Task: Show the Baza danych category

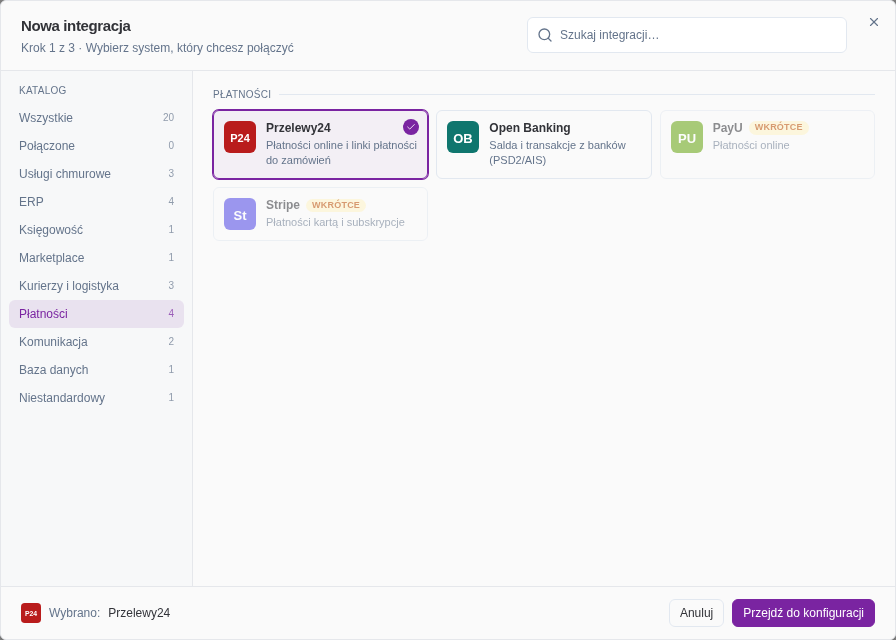Action: click(x=97, y=370)
